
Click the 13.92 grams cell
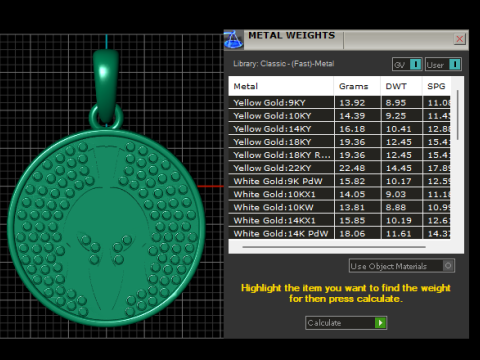(x=357, y=103)
